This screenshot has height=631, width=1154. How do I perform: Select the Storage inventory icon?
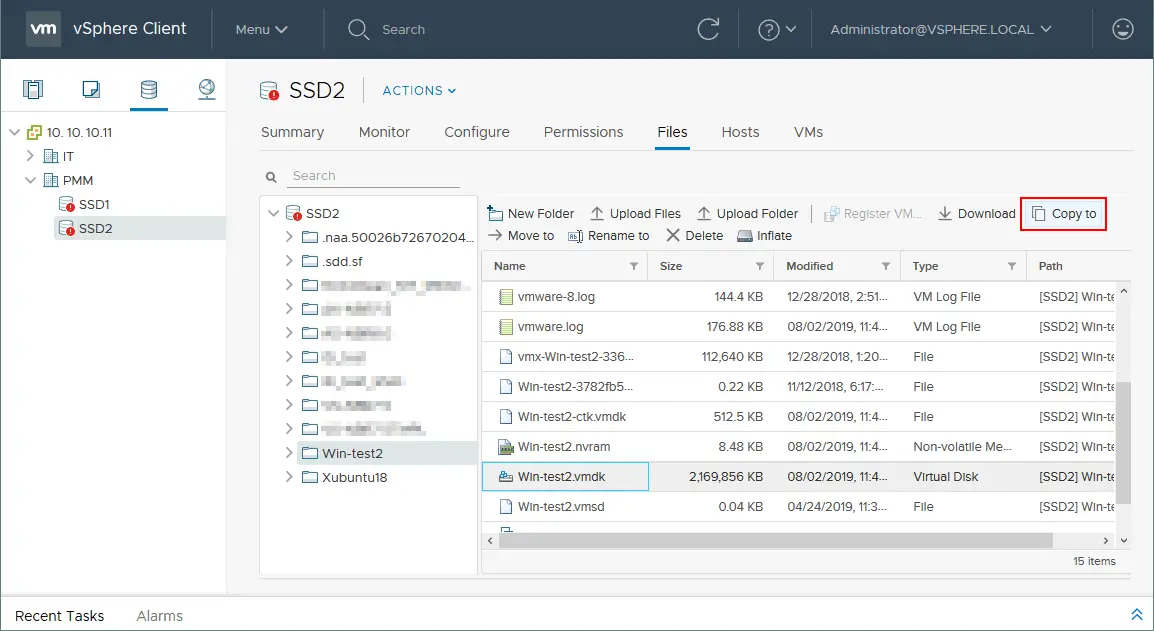149,89
